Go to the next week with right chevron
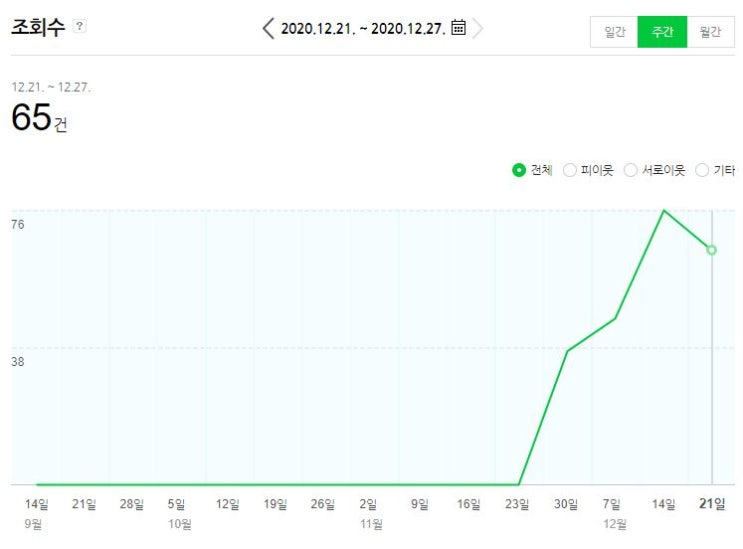The image size is (743, 549). click(x=478, y=28)
